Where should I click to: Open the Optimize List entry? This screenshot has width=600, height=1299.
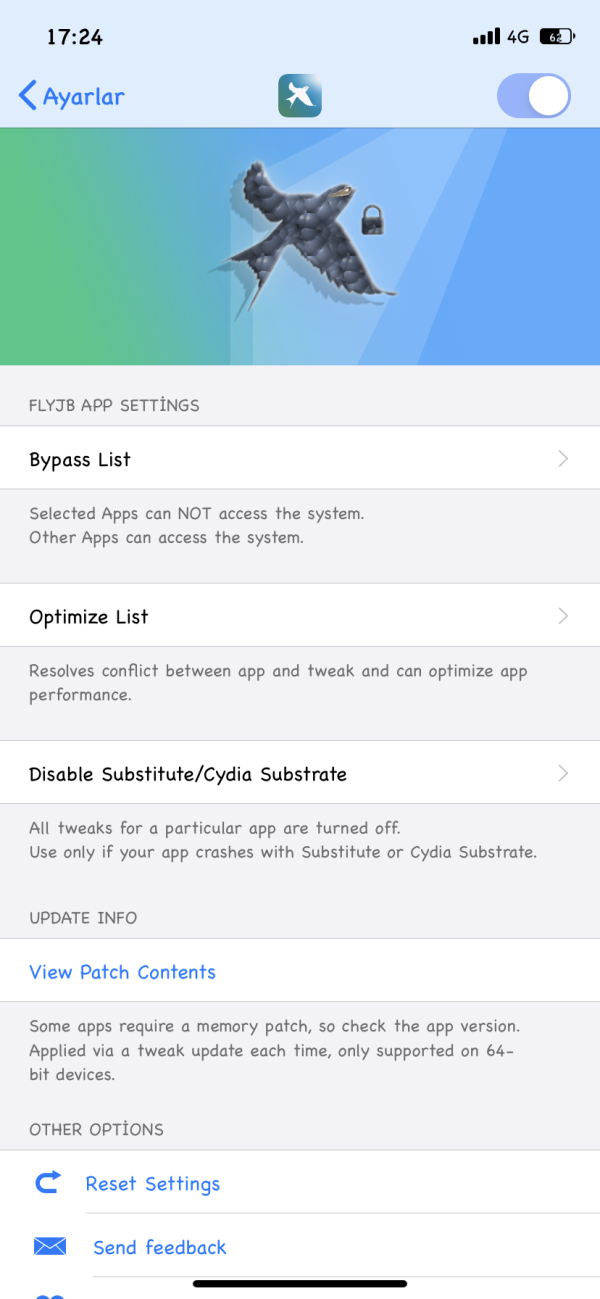89,617
